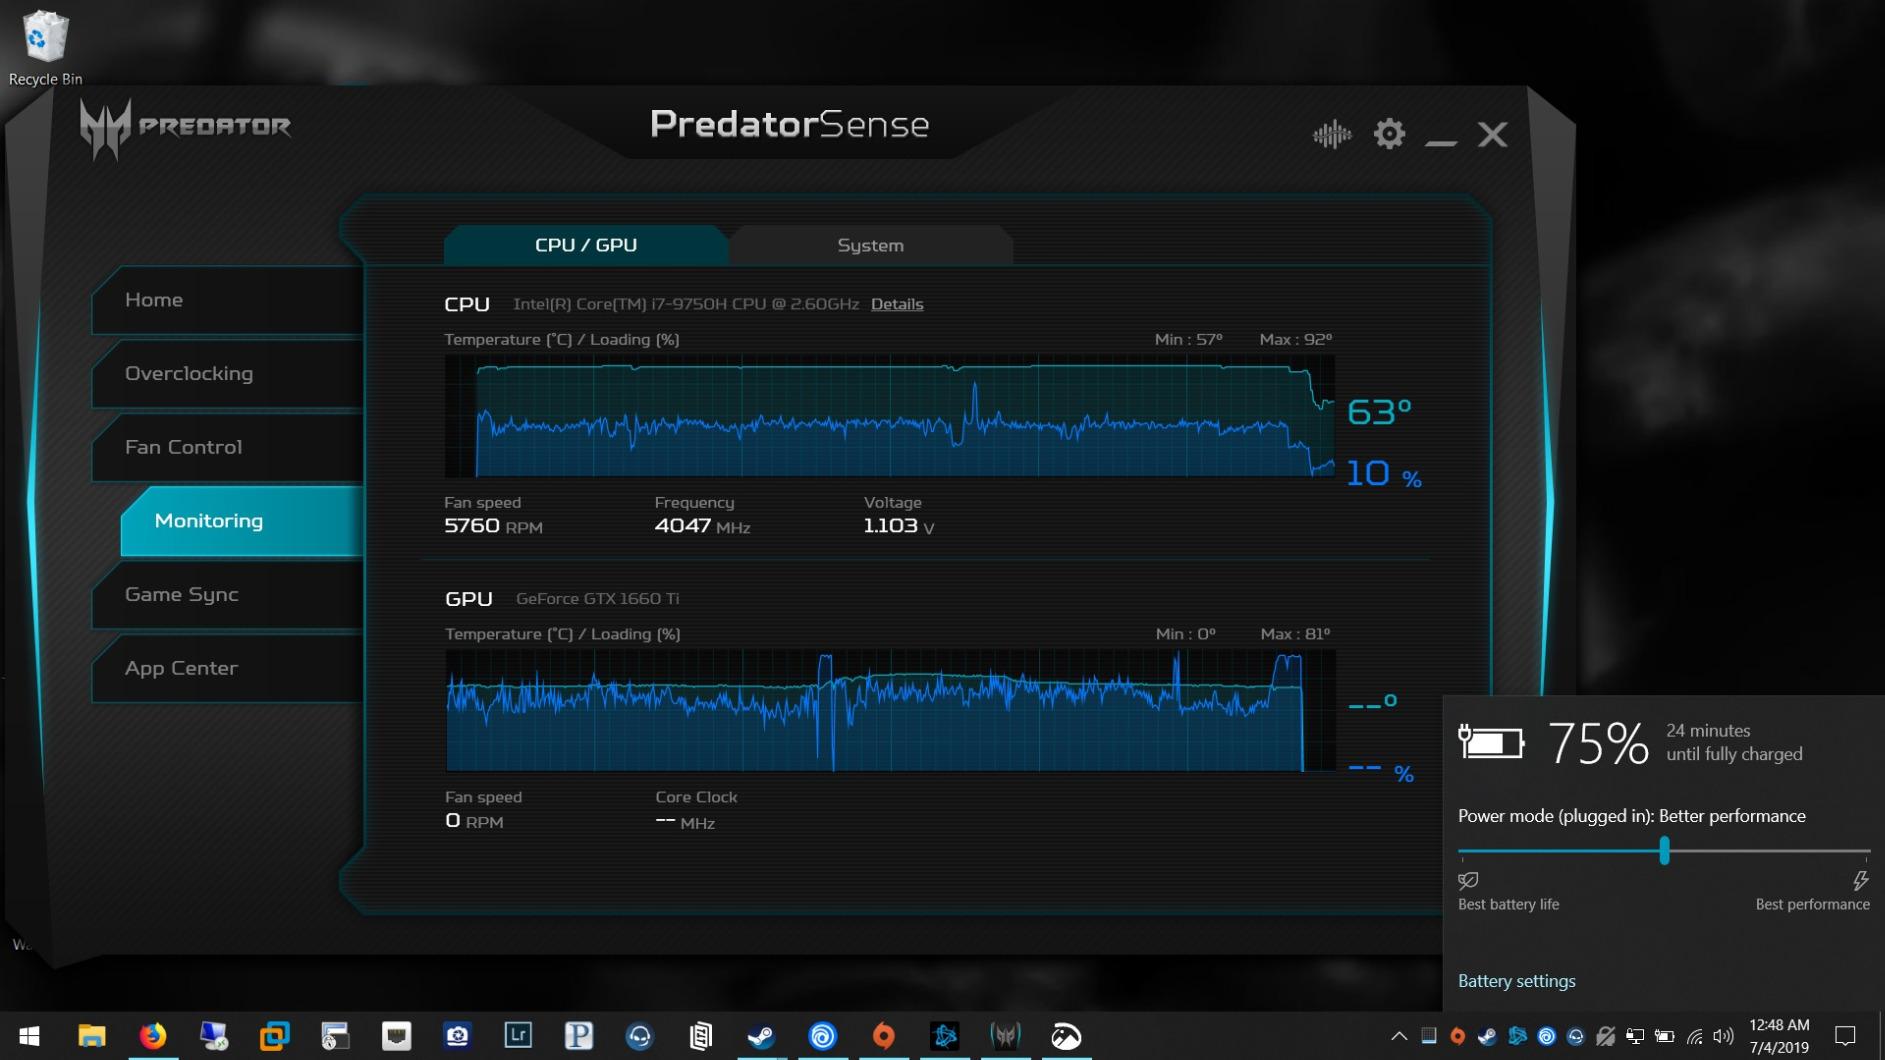Screen dimensions: 1885x1060
Task: Open the Action Center notifications
Action: (x=1846, y=1036)
